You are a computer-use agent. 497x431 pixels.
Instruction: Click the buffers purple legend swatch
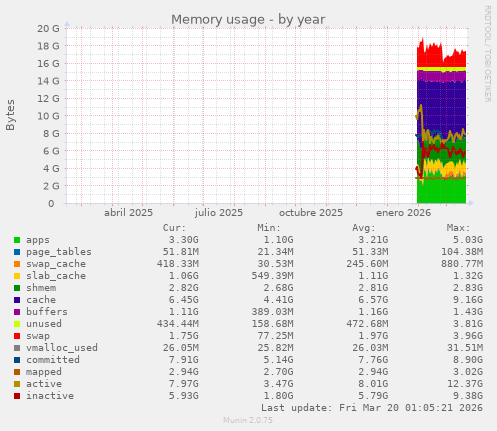[17, 312]
